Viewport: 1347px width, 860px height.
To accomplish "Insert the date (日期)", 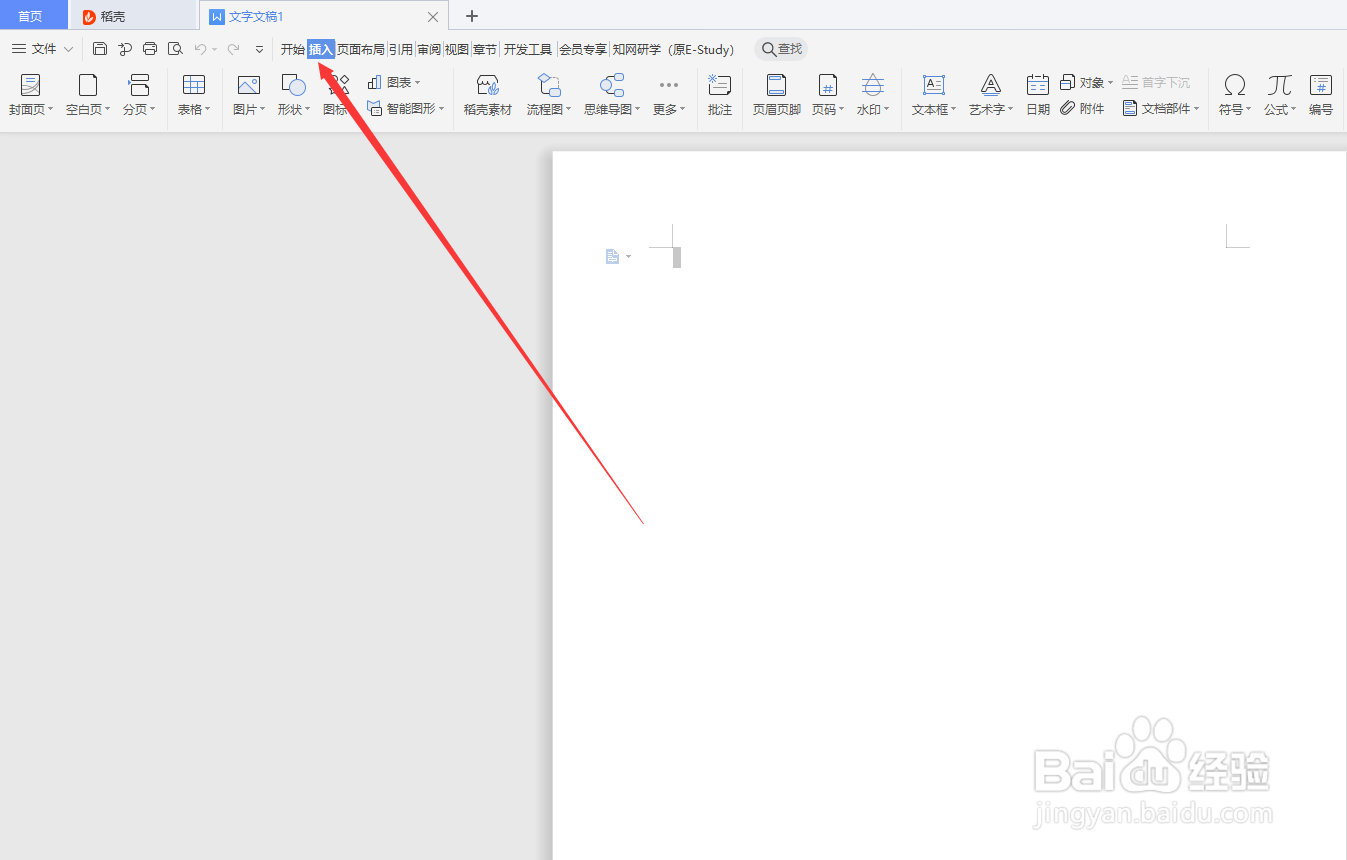I will pyautogui.click(x=1038, y=95).
